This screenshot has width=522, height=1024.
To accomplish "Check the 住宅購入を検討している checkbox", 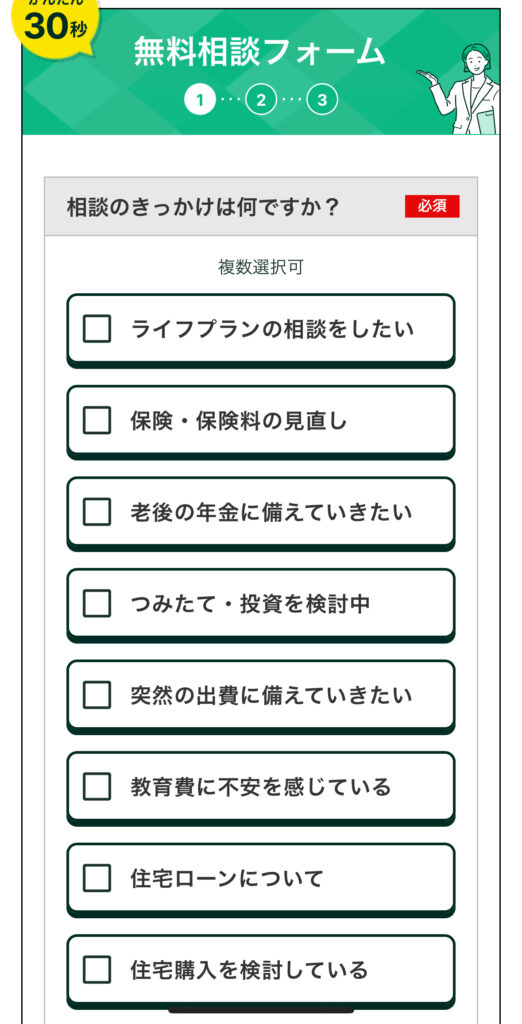I will pyautogui.click(x=97, y=969).
